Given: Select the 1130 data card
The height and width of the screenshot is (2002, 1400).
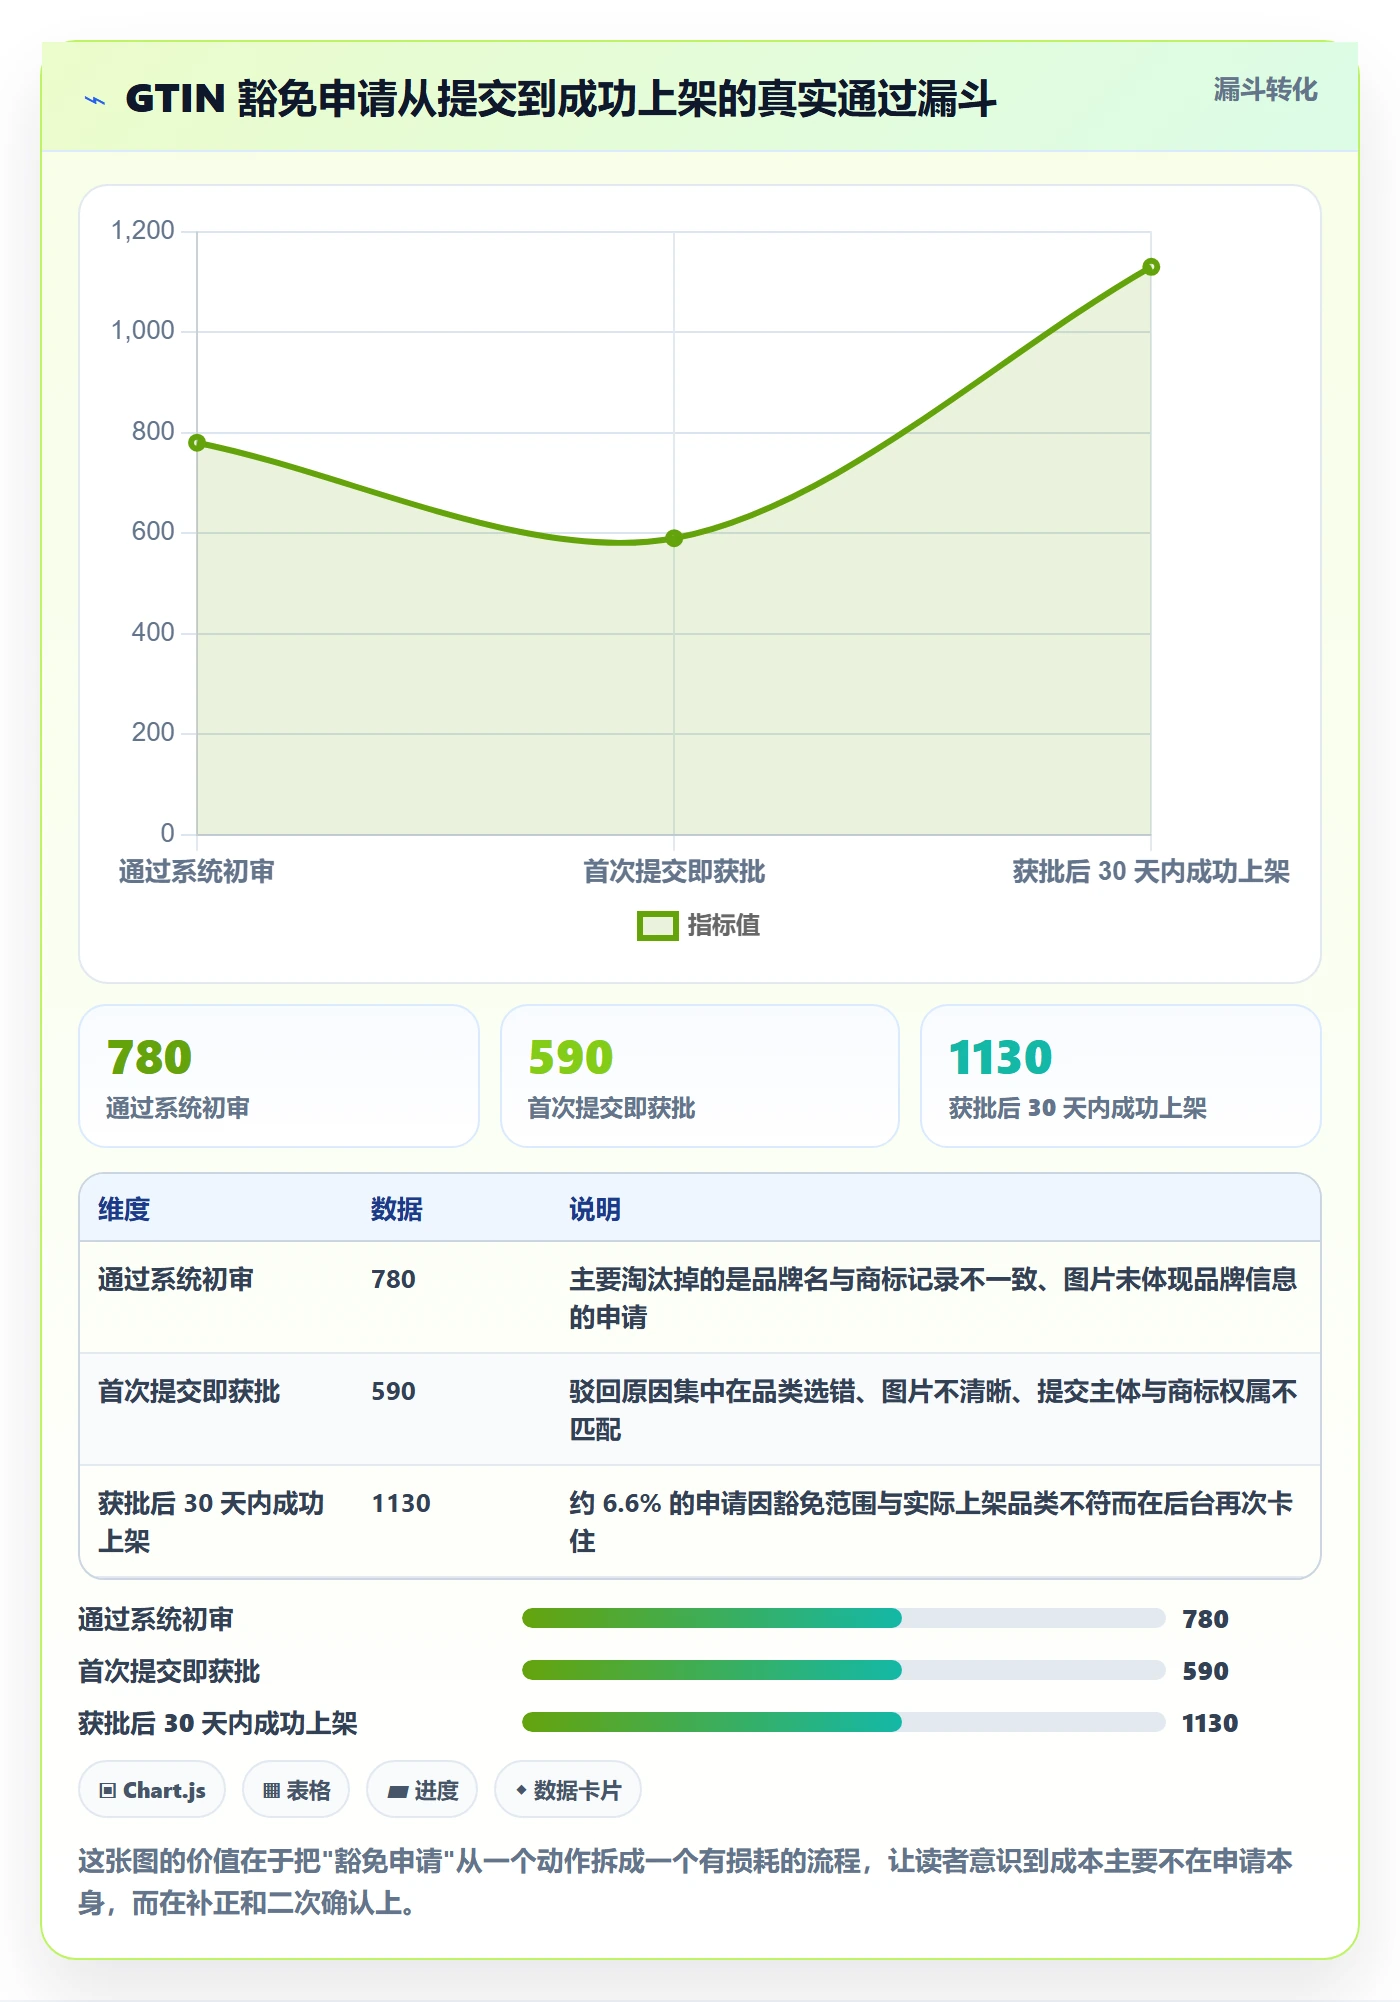Looking at the screenshot, I should pos(1121,1076).
